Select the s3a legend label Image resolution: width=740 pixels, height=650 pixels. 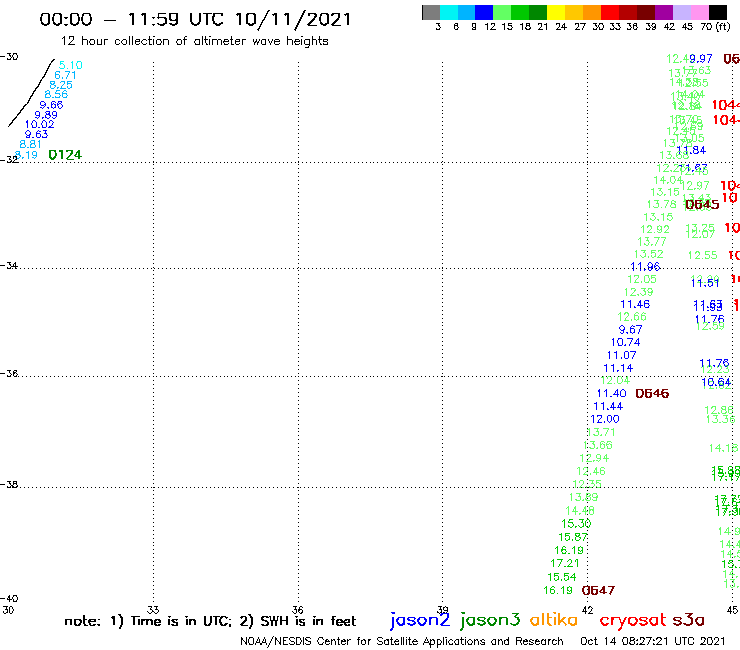(x=689, y=620)
